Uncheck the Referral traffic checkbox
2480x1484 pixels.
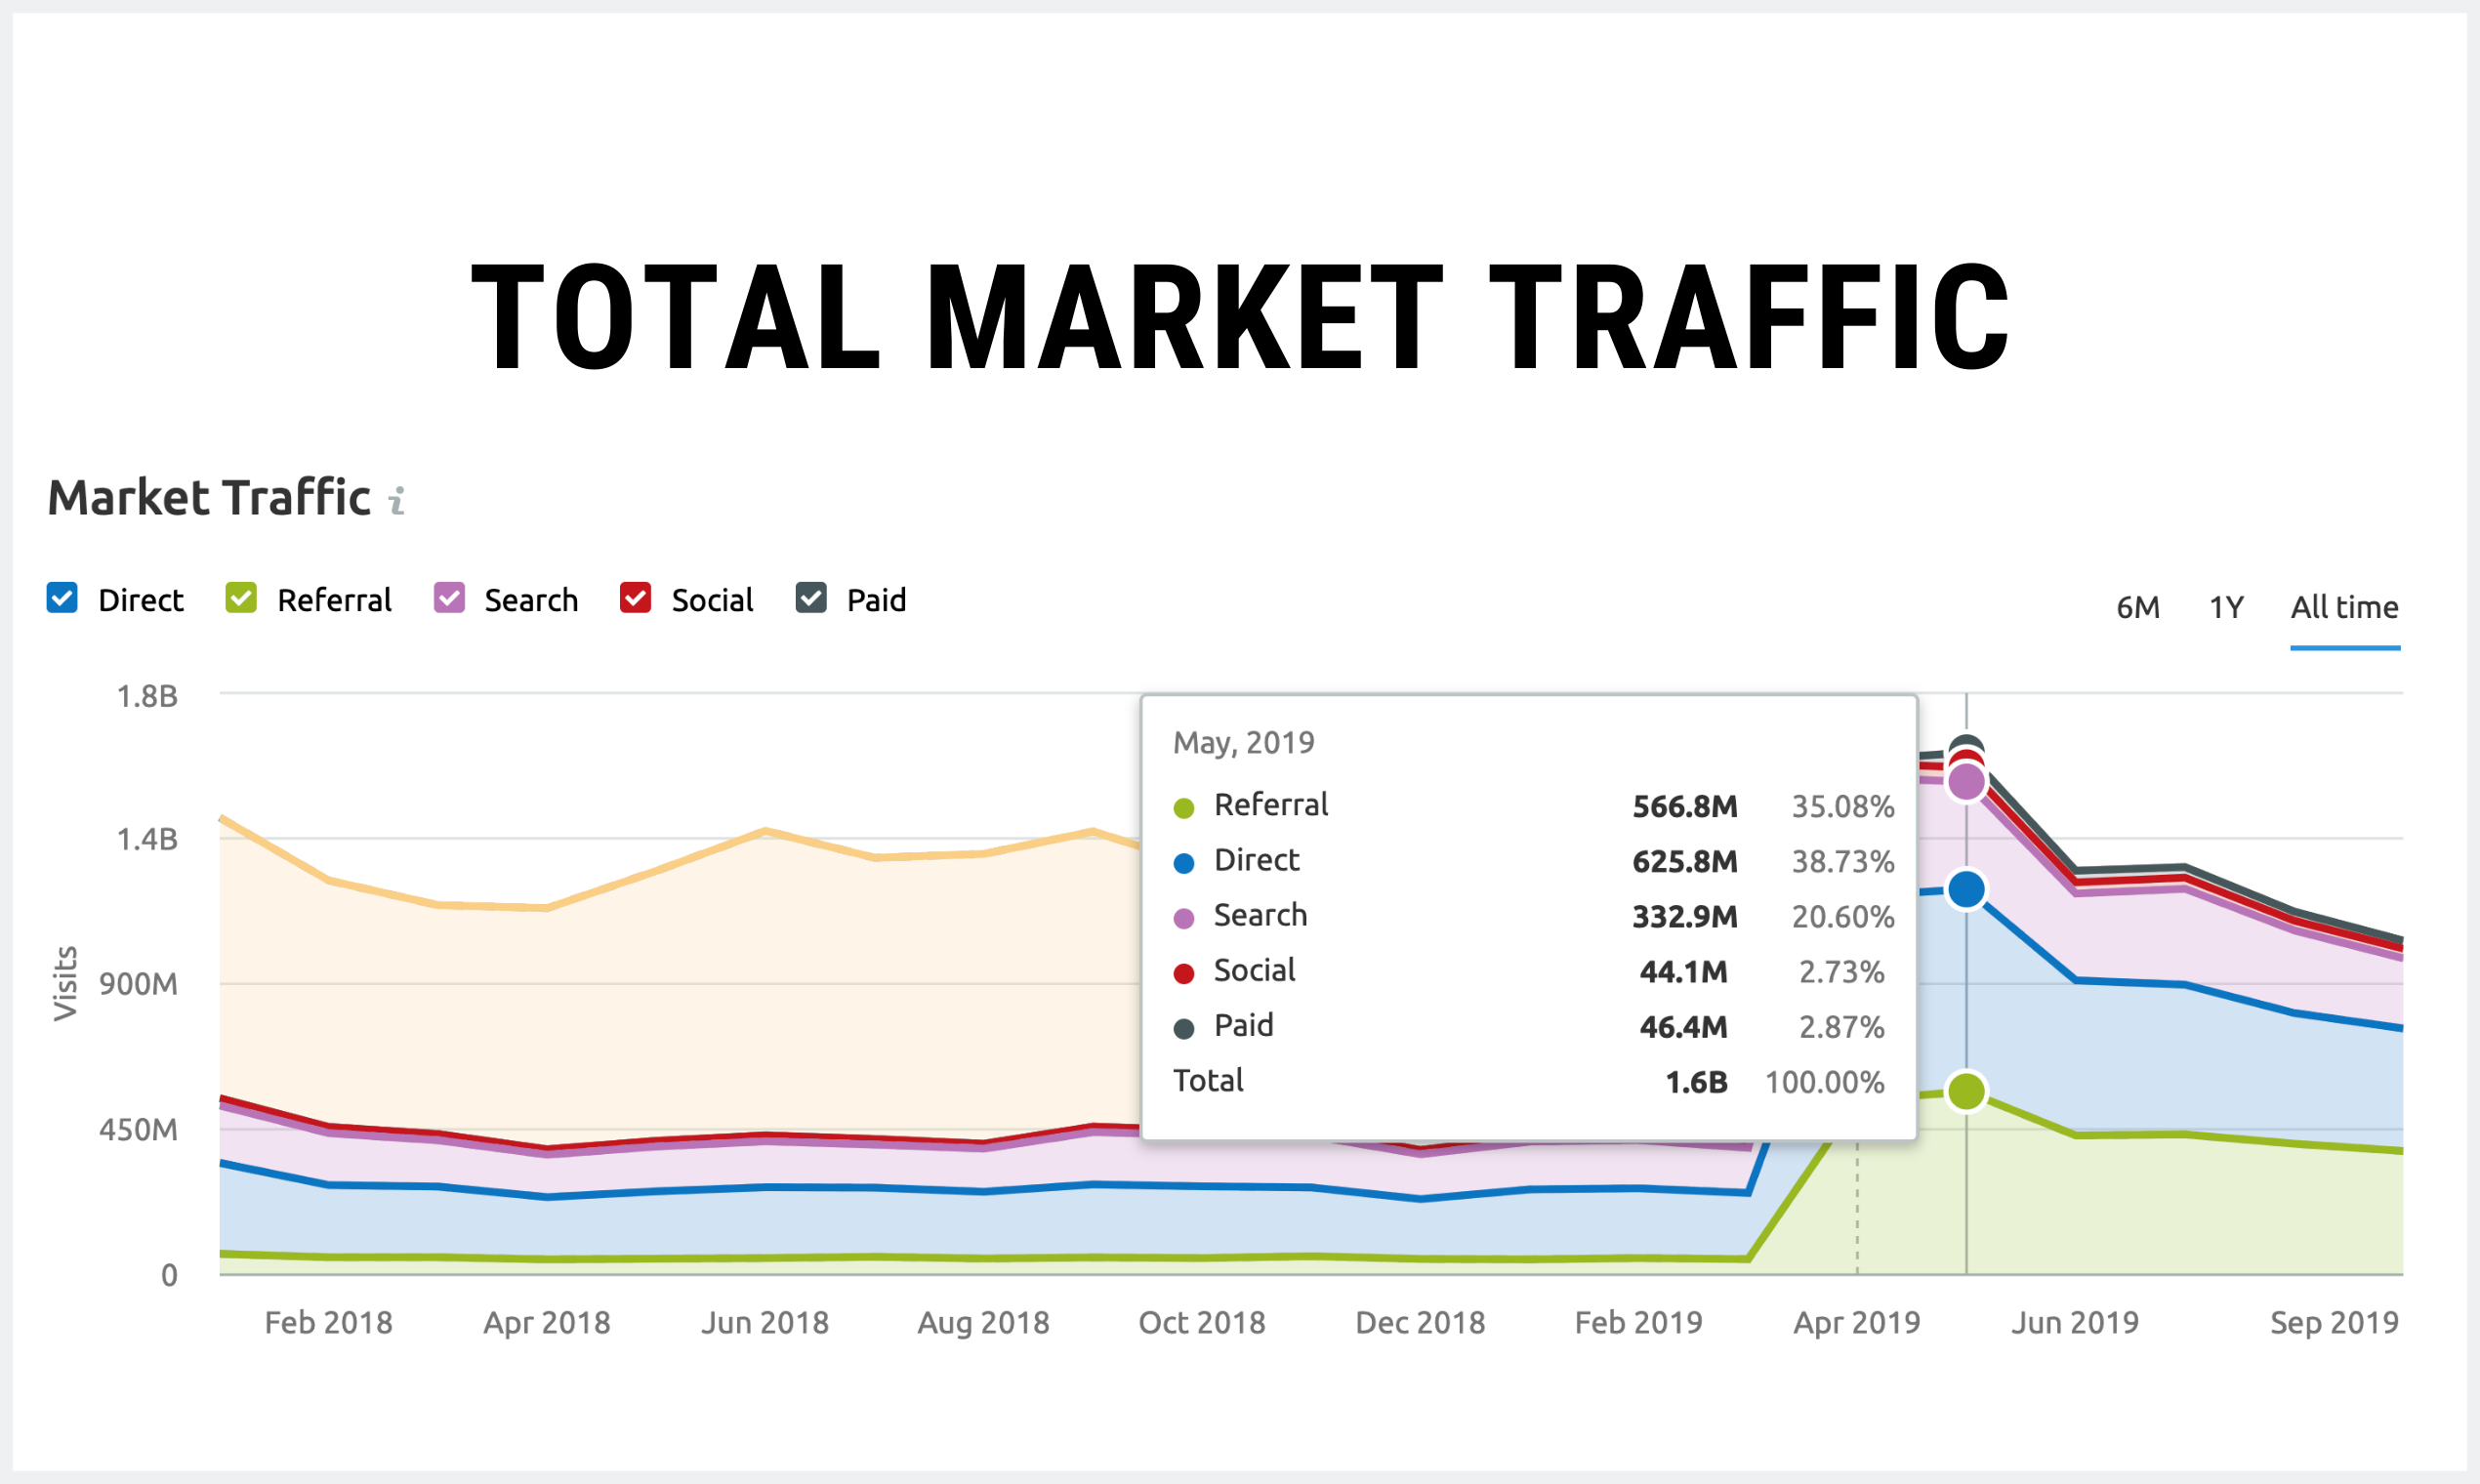[x=240, y=598]
